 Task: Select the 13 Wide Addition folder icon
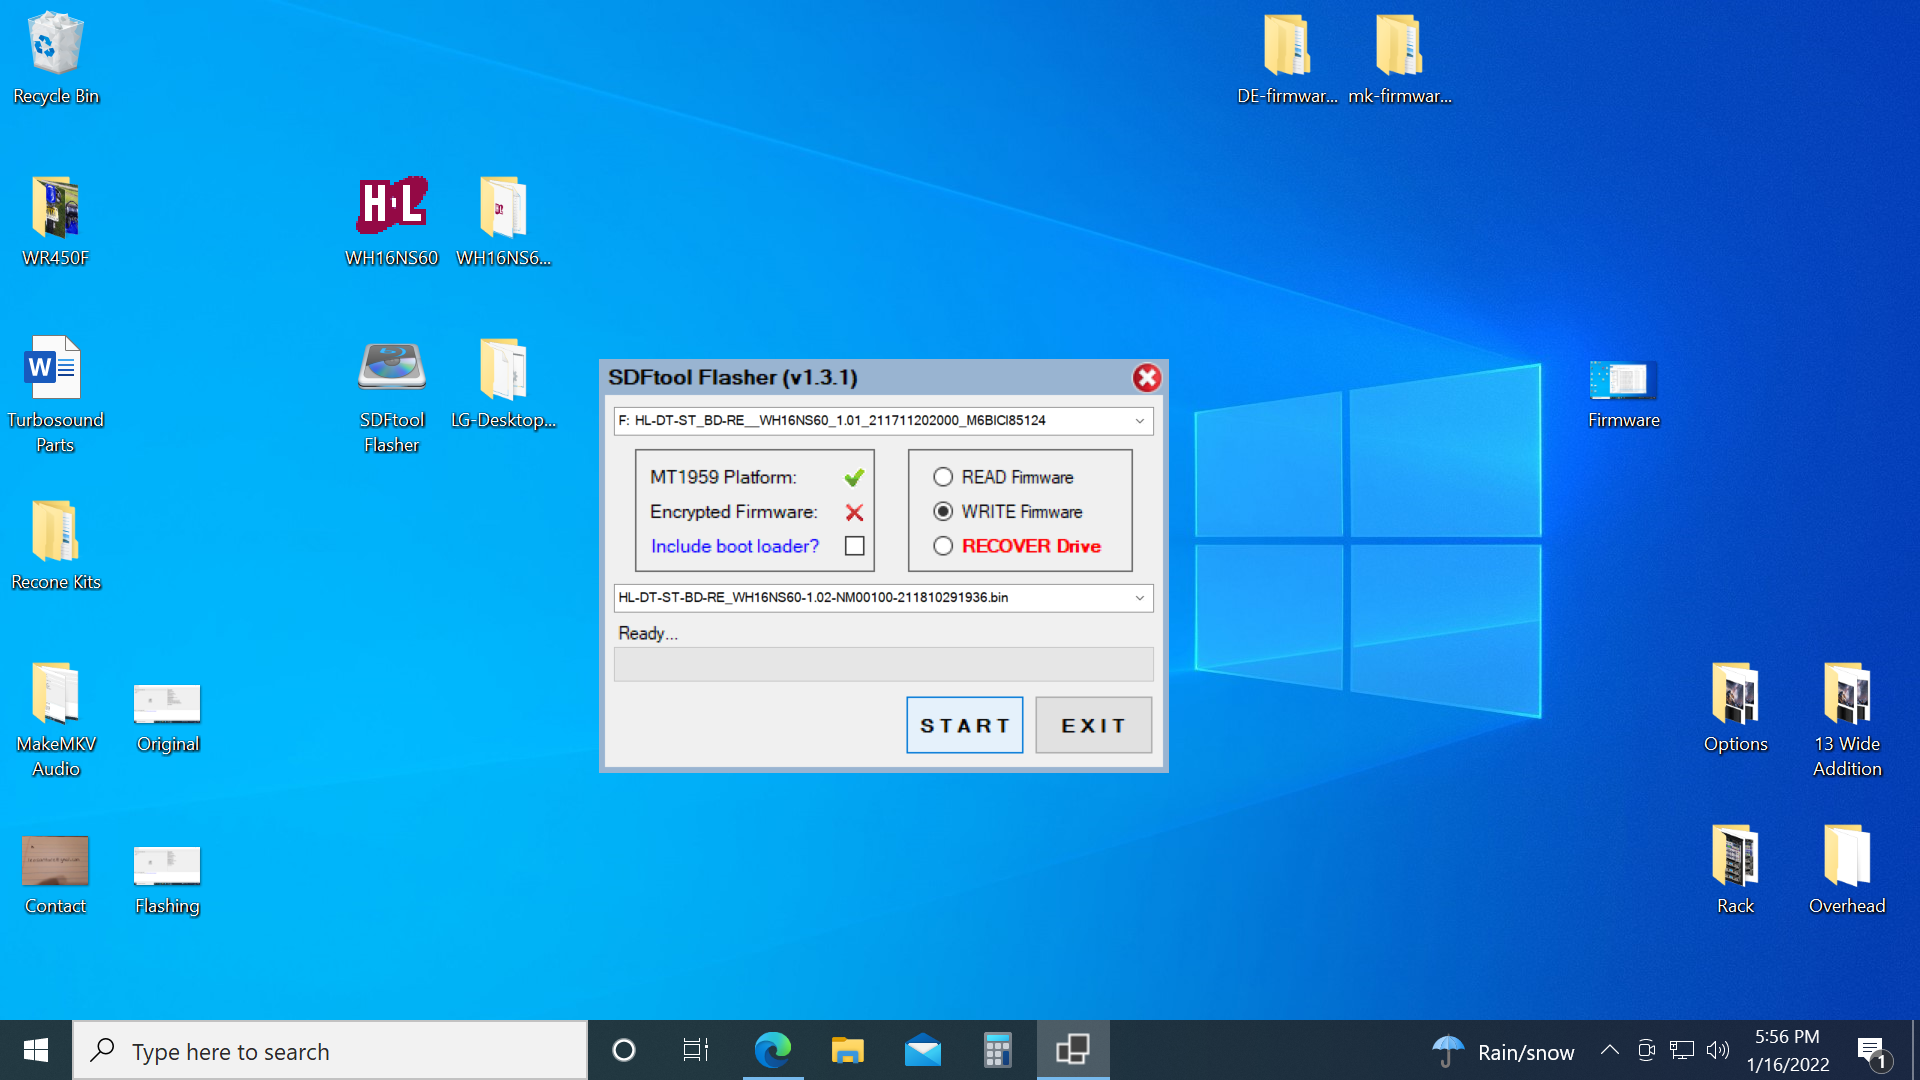click(x=1847, y=719)
